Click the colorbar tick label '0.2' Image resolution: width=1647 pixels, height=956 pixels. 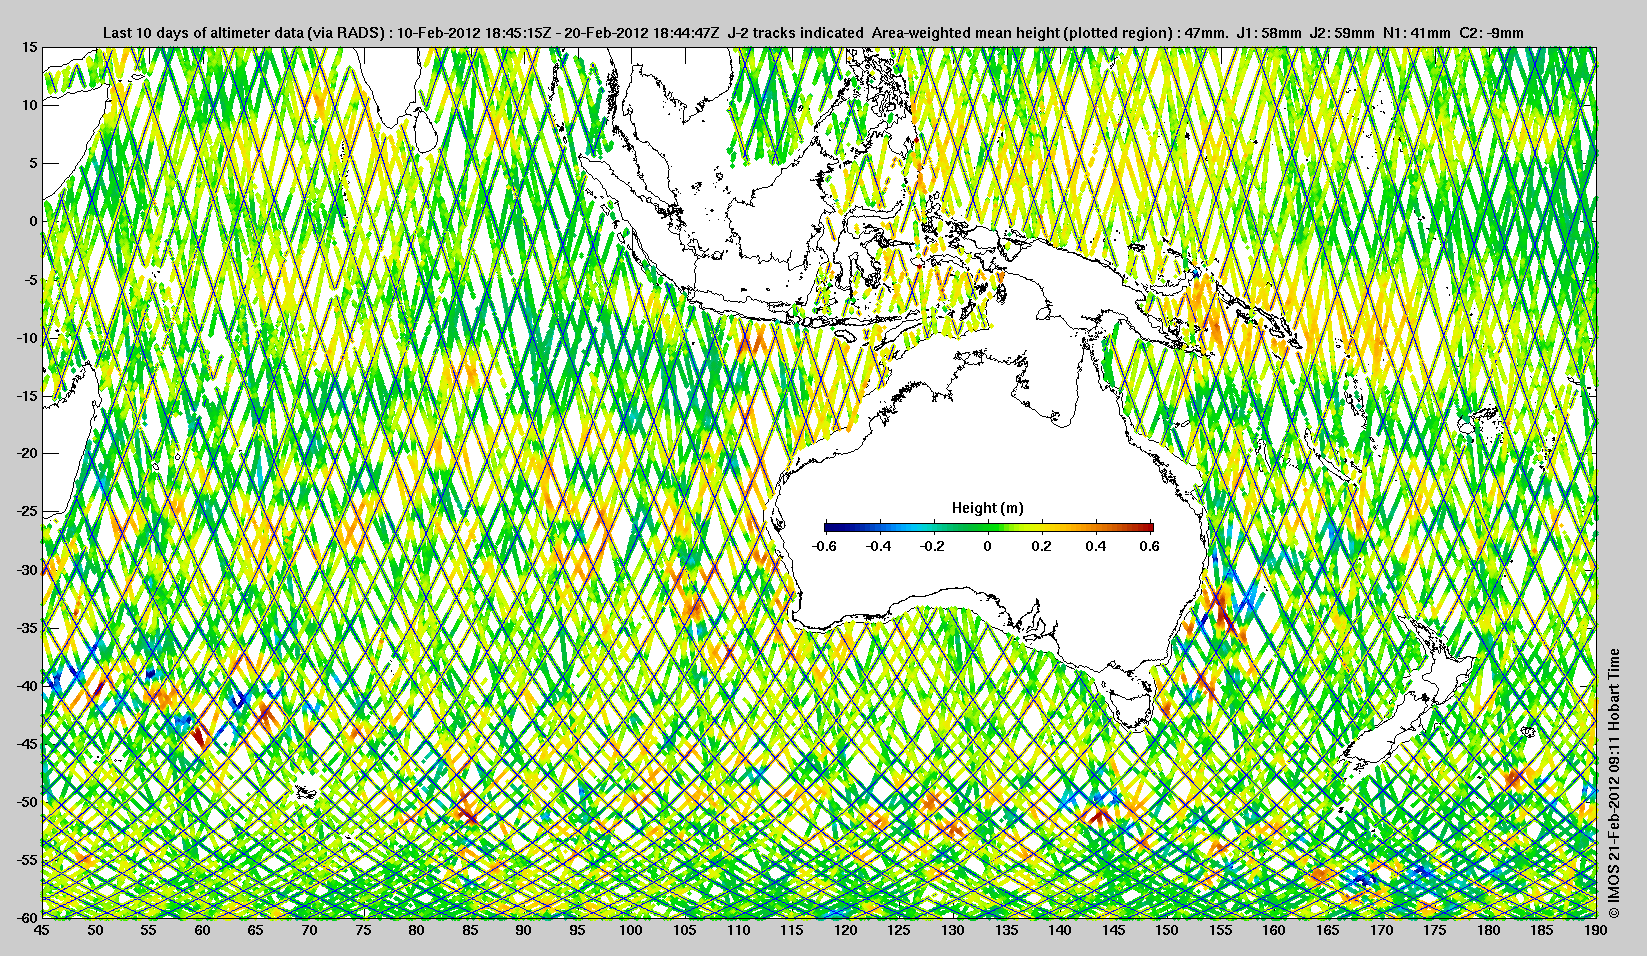coord(1042,546)
